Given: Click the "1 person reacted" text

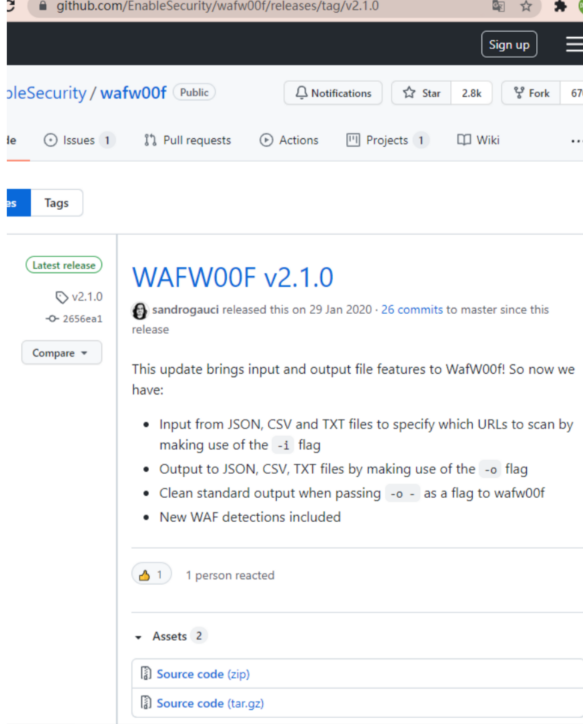Looking at the screenshot, I should (230, 575).
